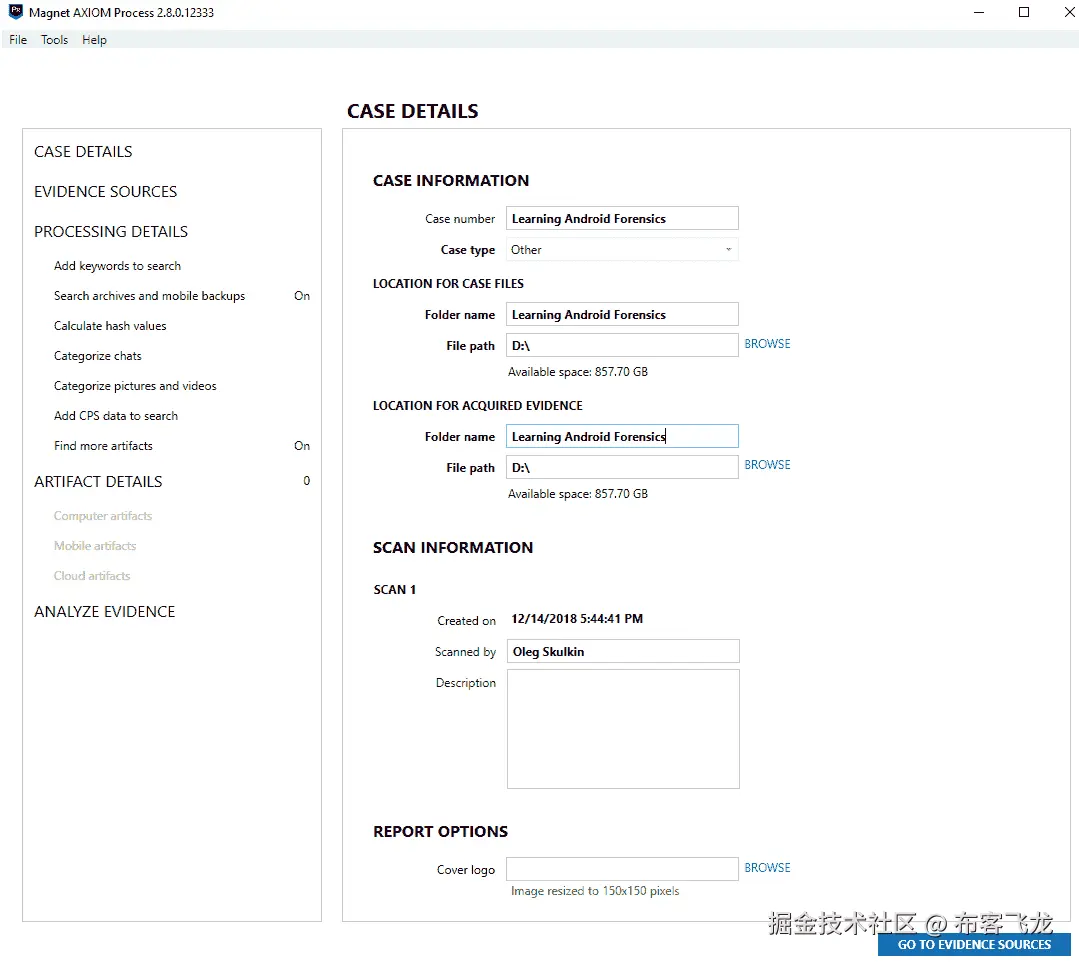Click the Description text area
This screenshot has height=963, width=1079.
[x=623, y=729]
